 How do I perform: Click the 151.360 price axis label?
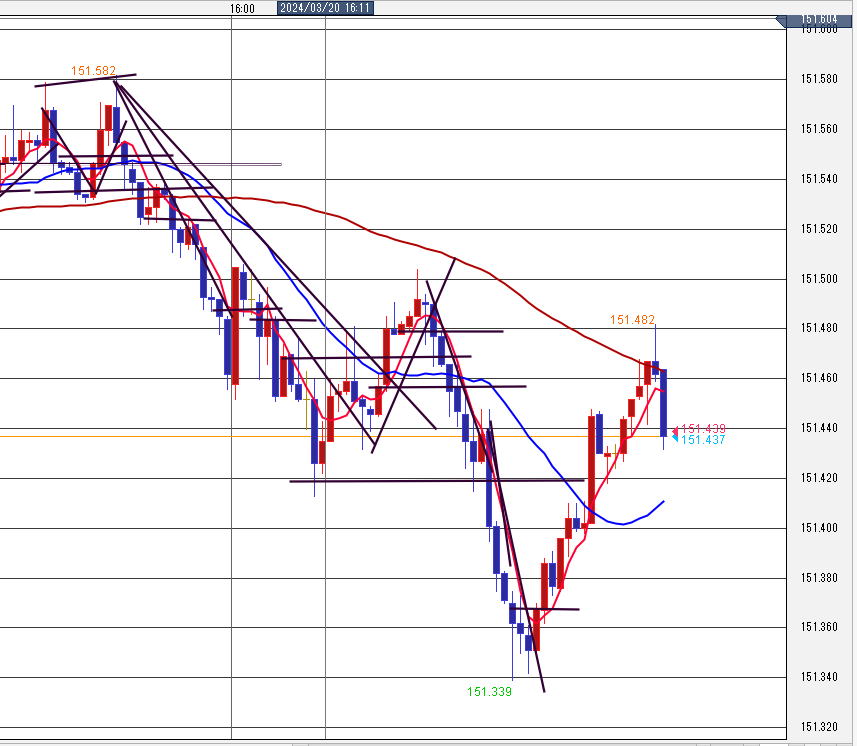click(819, 627)
